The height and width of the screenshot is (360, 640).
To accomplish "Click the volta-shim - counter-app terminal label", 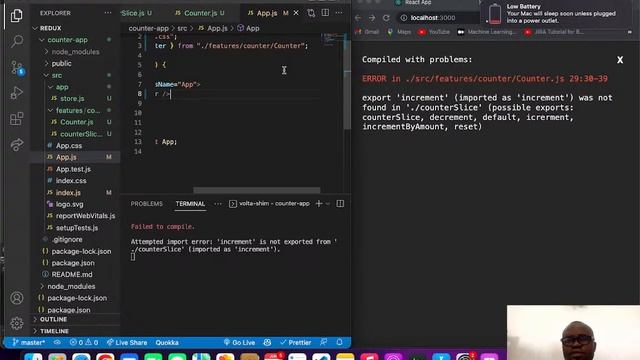I will [x=269, y=203].
